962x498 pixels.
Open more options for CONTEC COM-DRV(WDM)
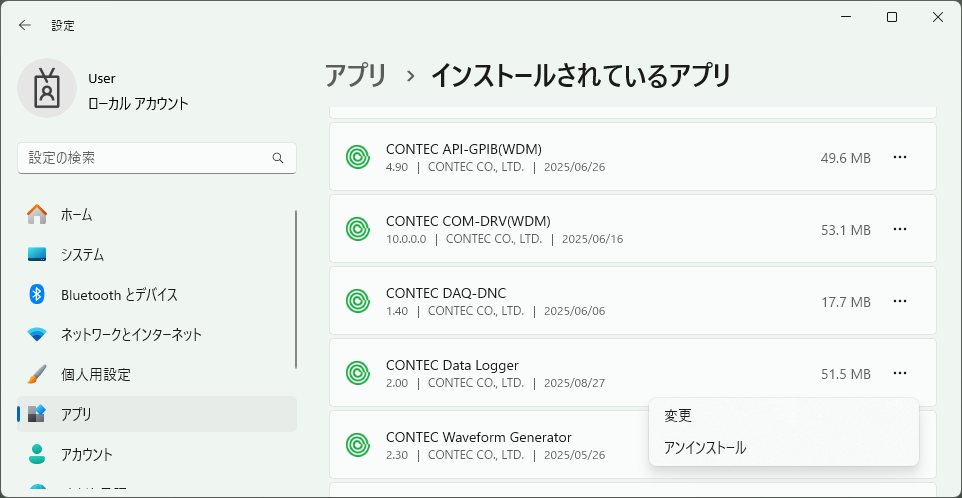pyautogui.click(x=900, y=229)
